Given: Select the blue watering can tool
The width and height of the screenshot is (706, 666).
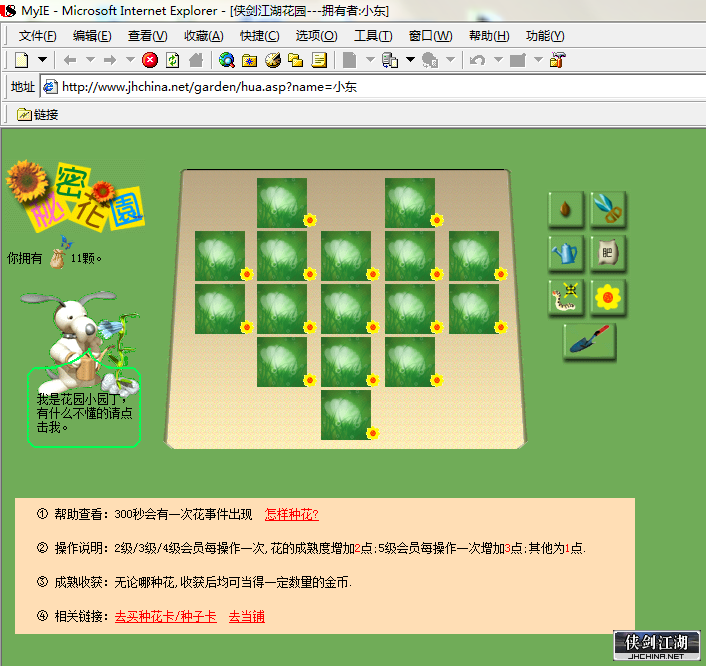Looking at the screenshot, I should 566,253.
